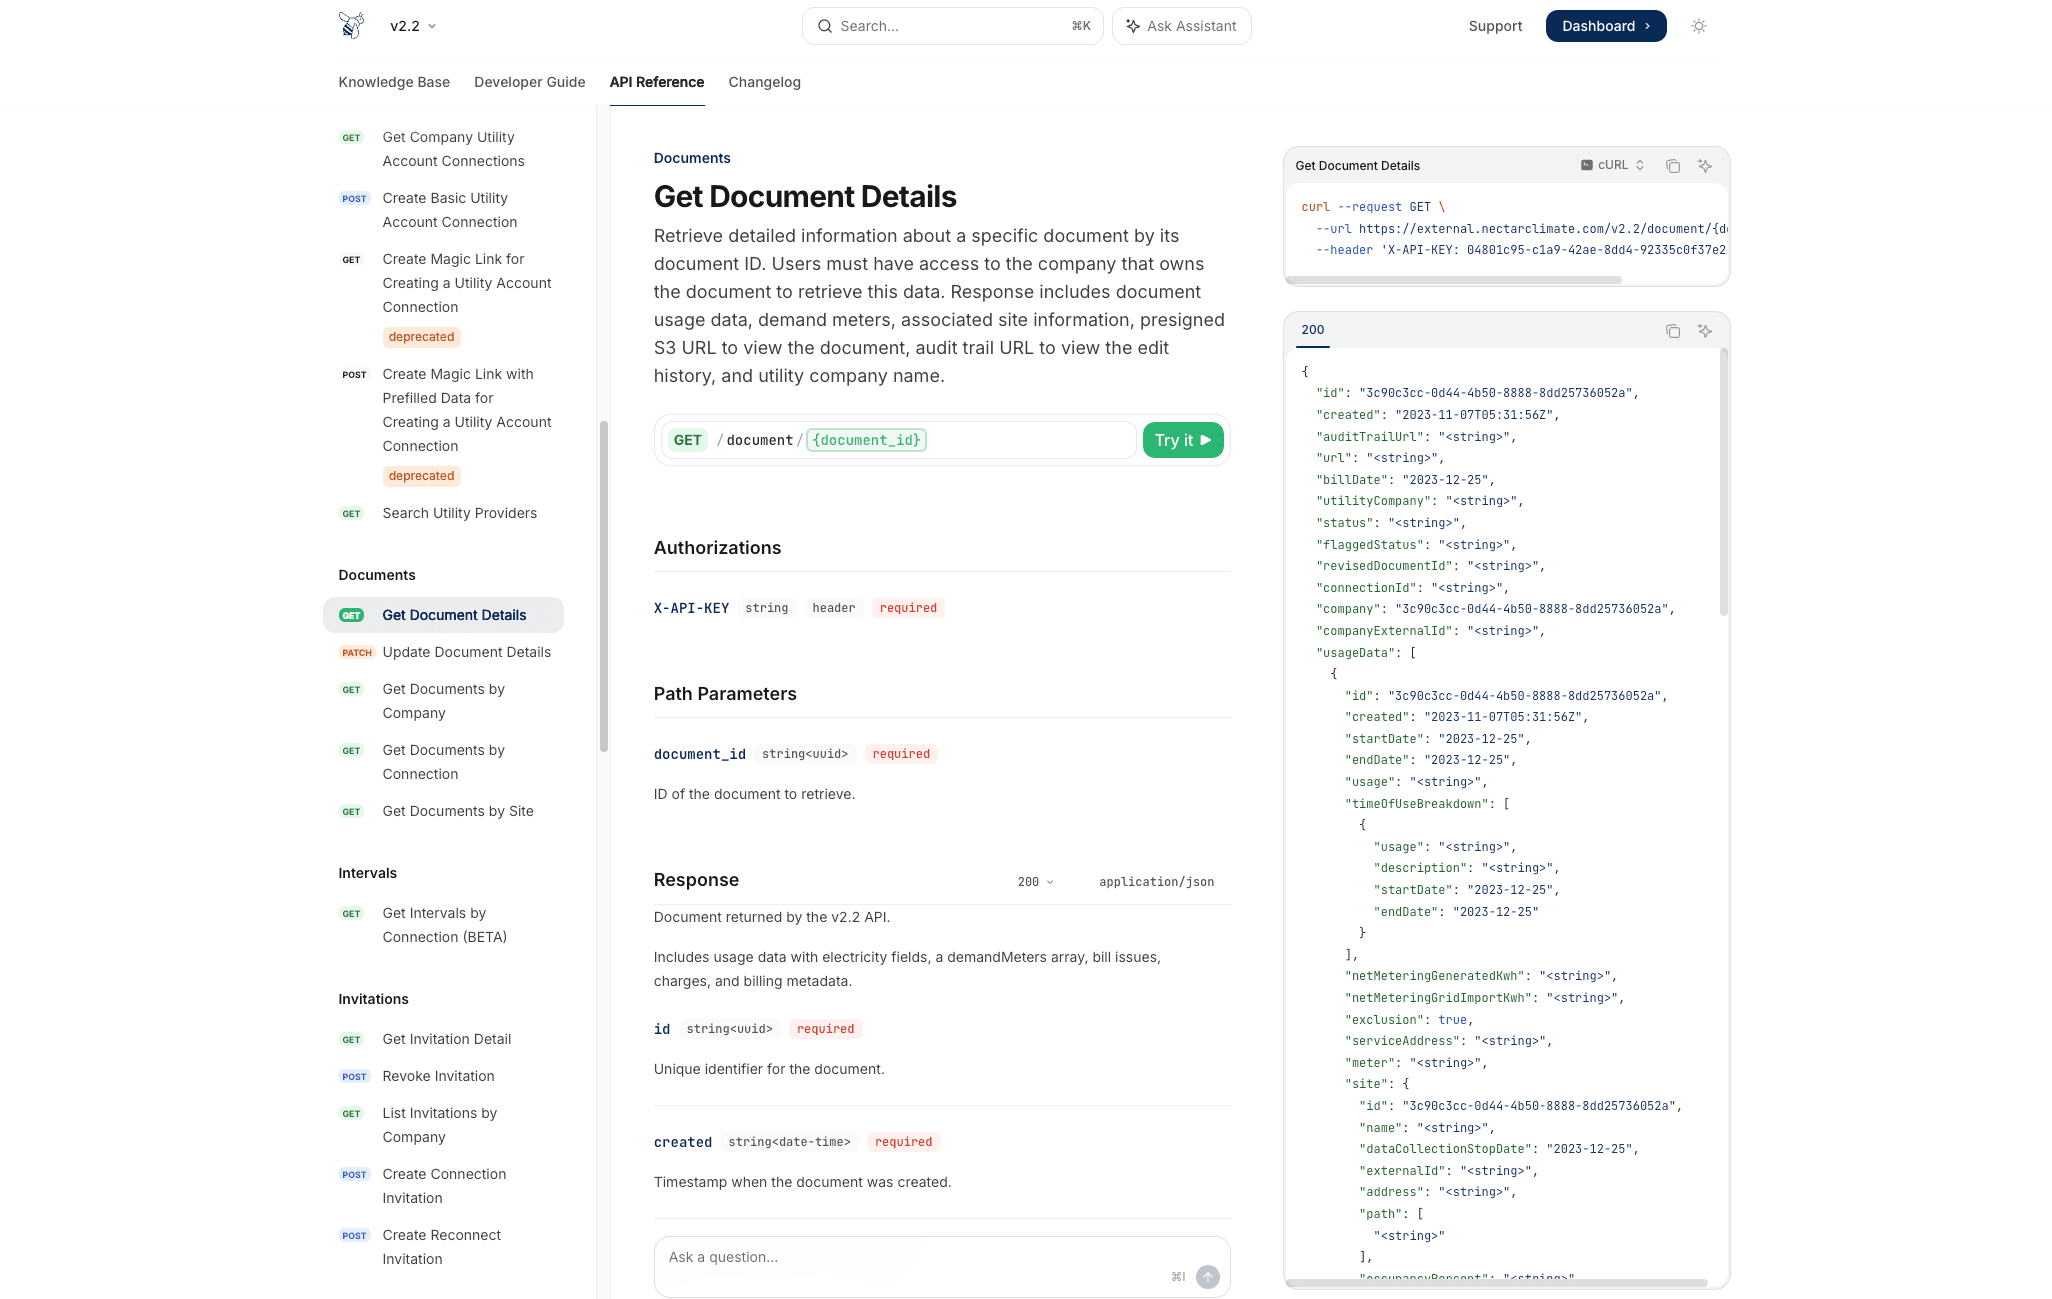Ask AI about the cURL request
Screen dimensions: 2052x1299
coord(1705,166)
